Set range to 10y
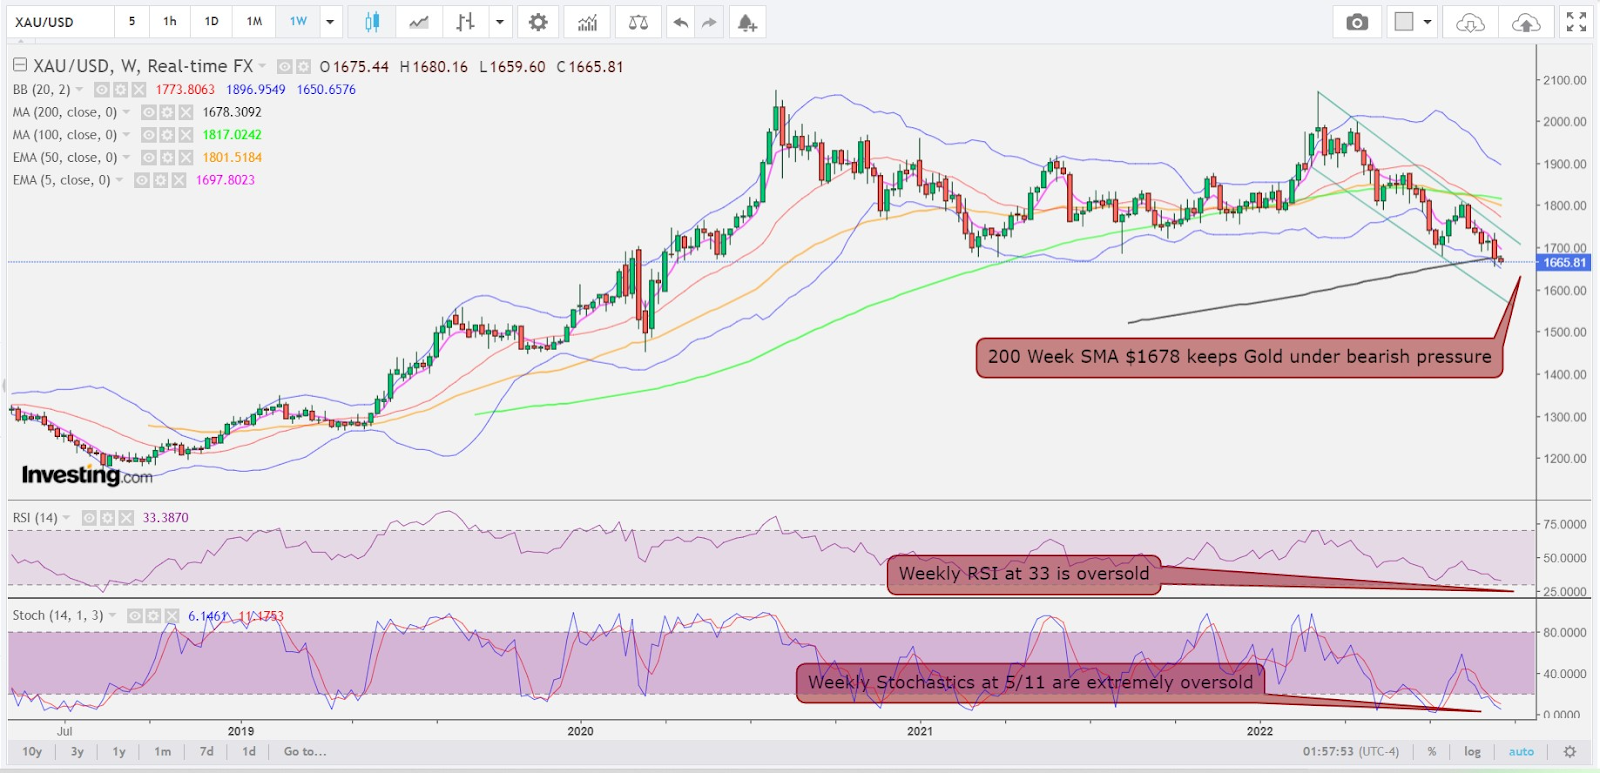This screenshot has height=773, width=1600. pyautogui.click(x=32, y=751)
